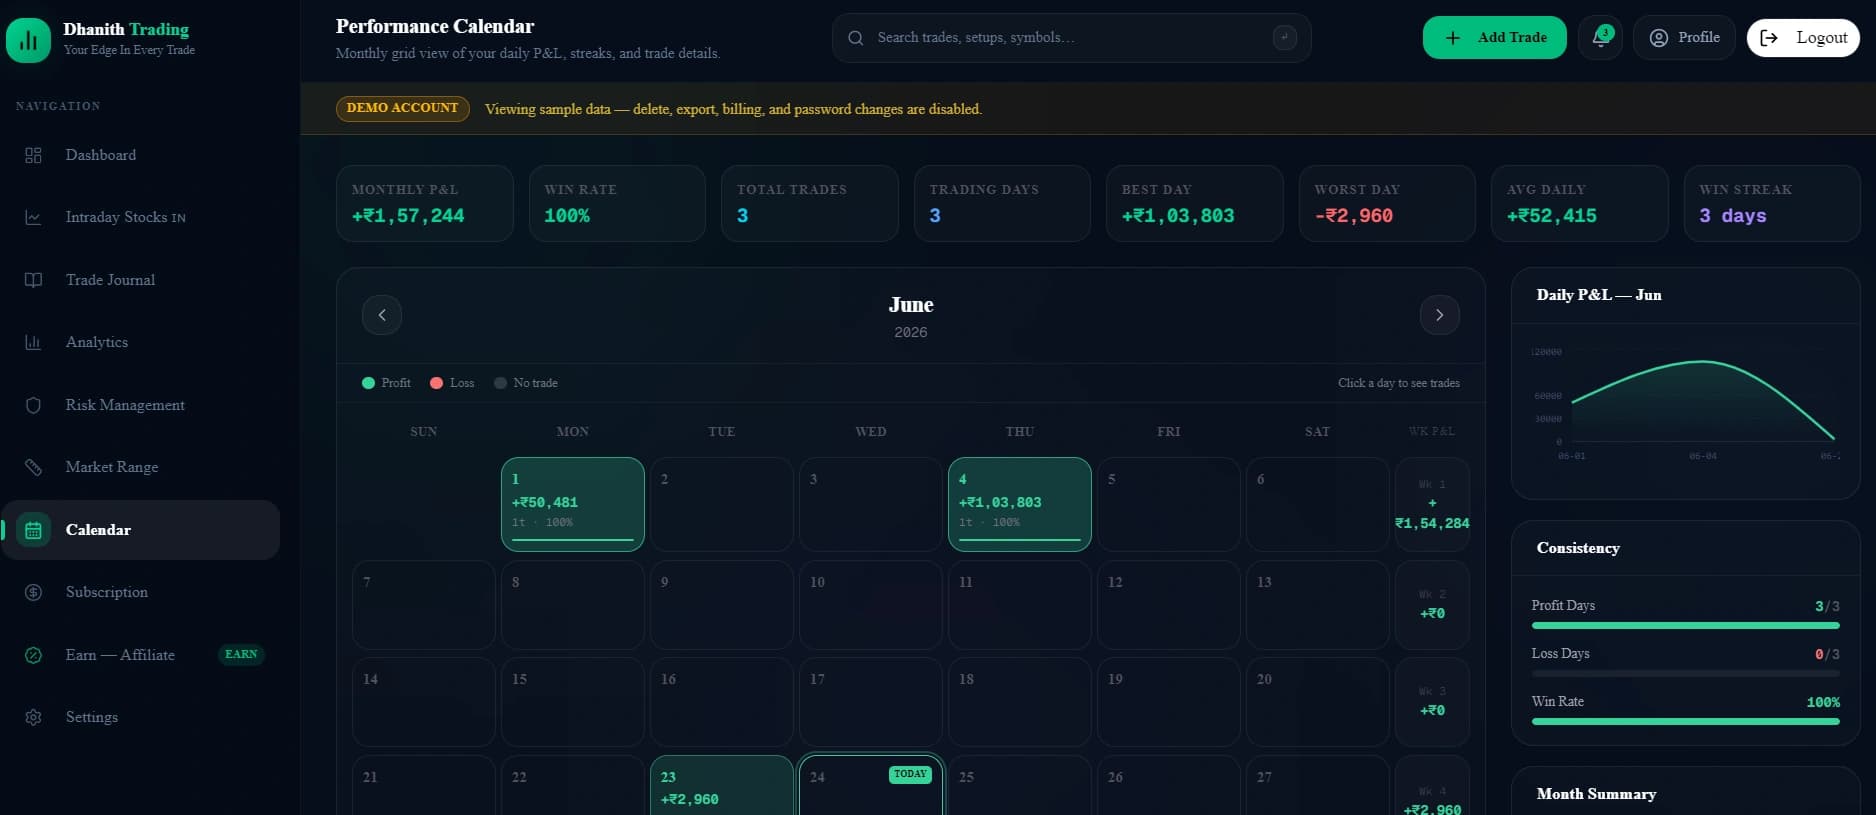
Task: Click the Trade Journal book icon
Action: (33, 280)
